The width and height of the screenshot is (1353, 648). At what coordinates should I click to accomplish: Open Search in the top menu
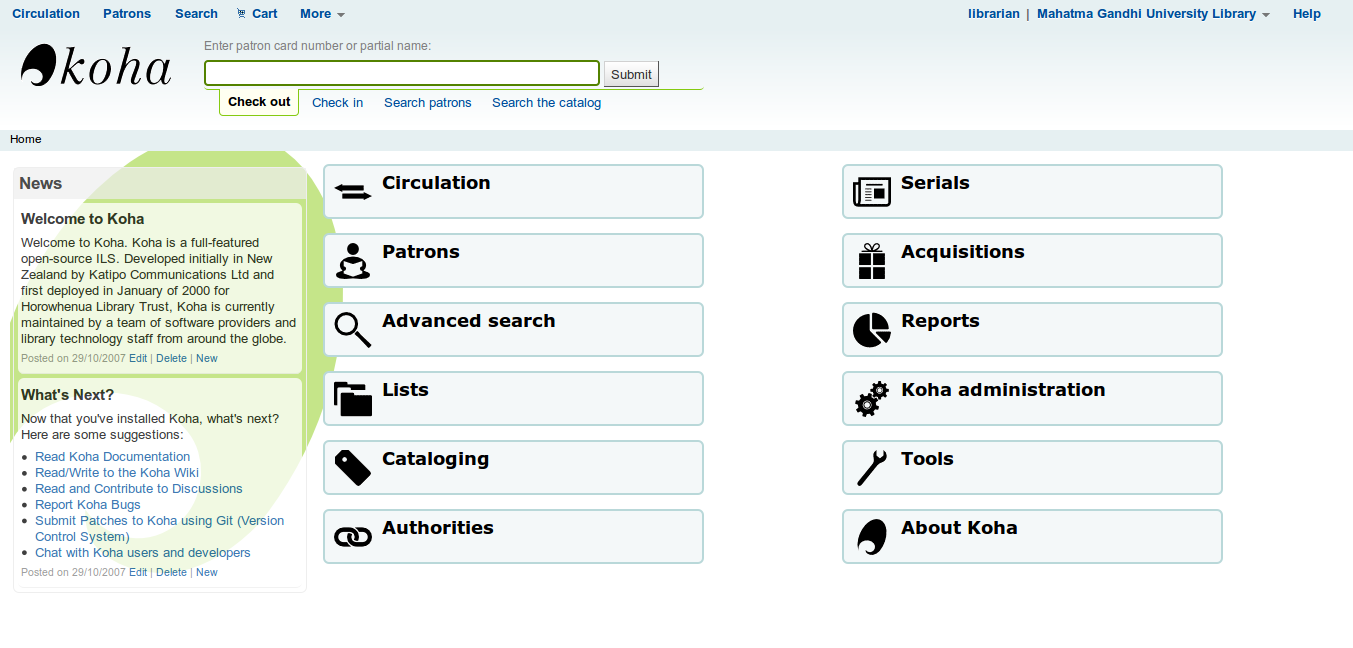click(196, 13)
